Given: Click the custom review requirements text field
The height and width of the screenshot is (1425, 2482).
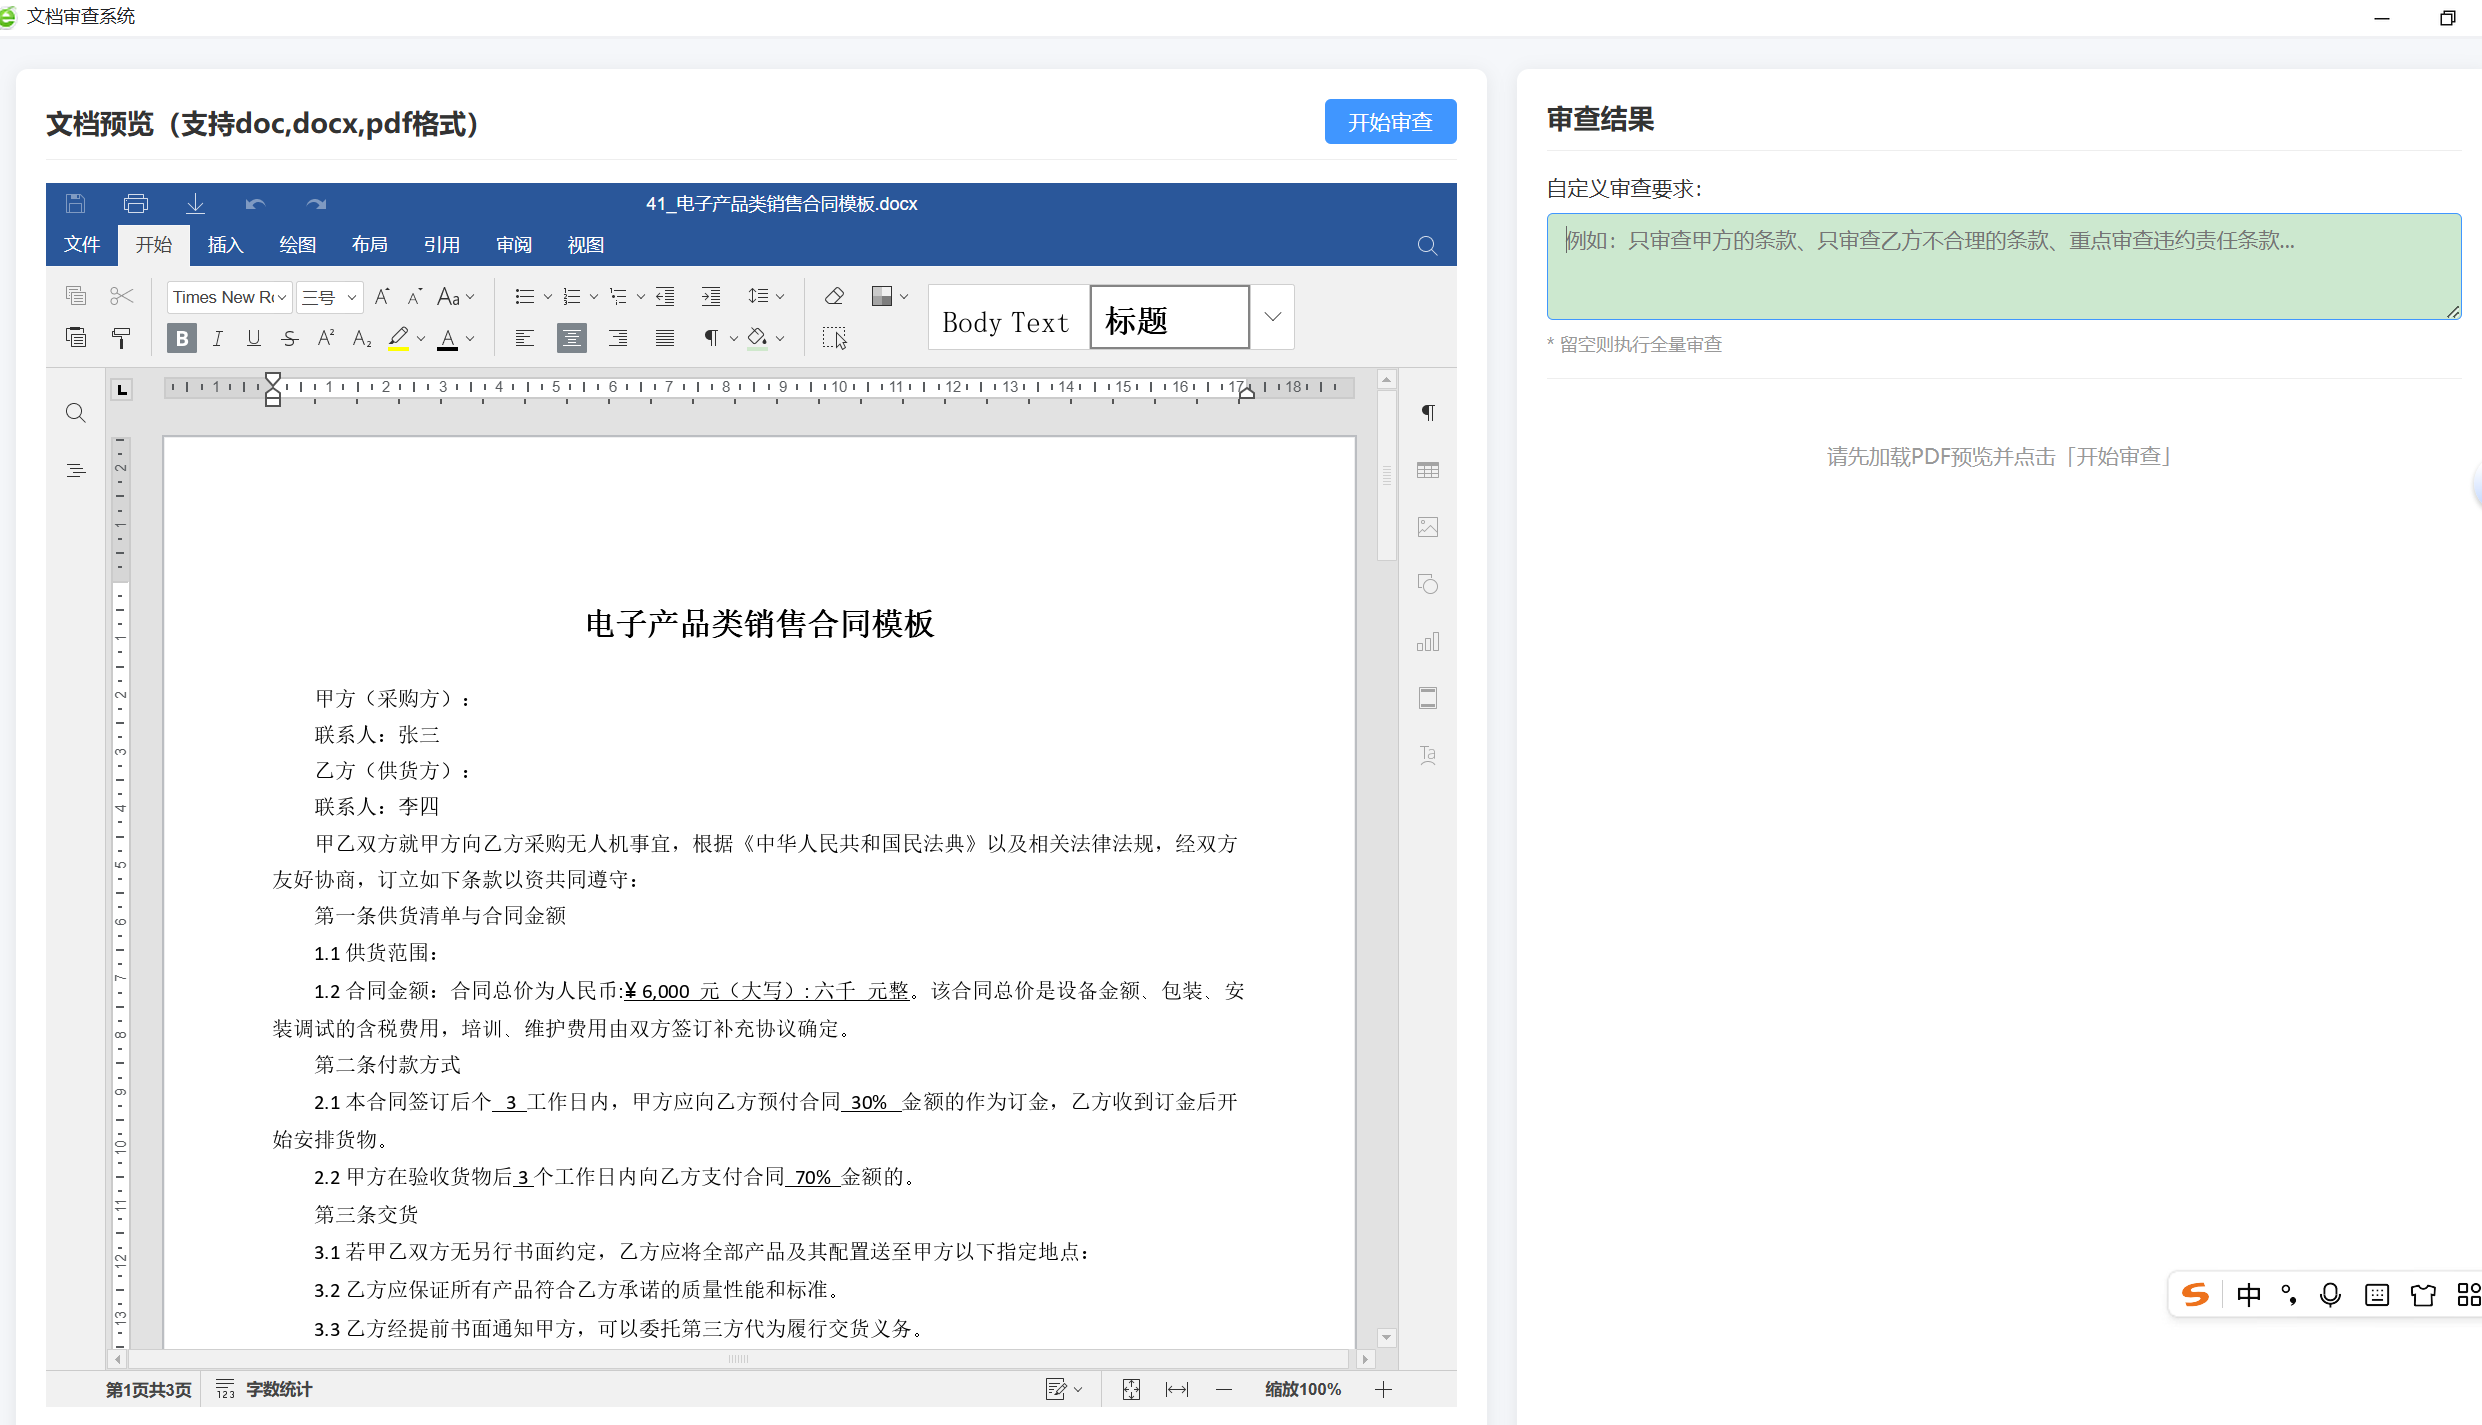Looking at the screenshot, I should pos(2002,266).
